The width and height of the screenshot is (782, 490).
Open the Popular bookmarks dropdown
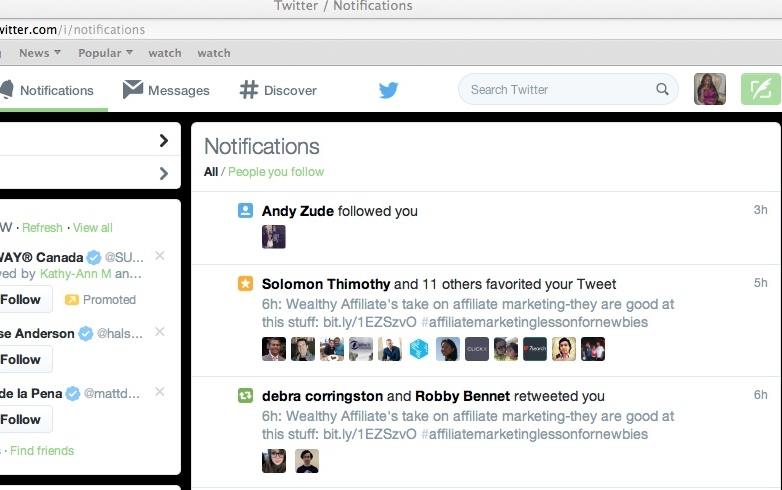(105, 53)
